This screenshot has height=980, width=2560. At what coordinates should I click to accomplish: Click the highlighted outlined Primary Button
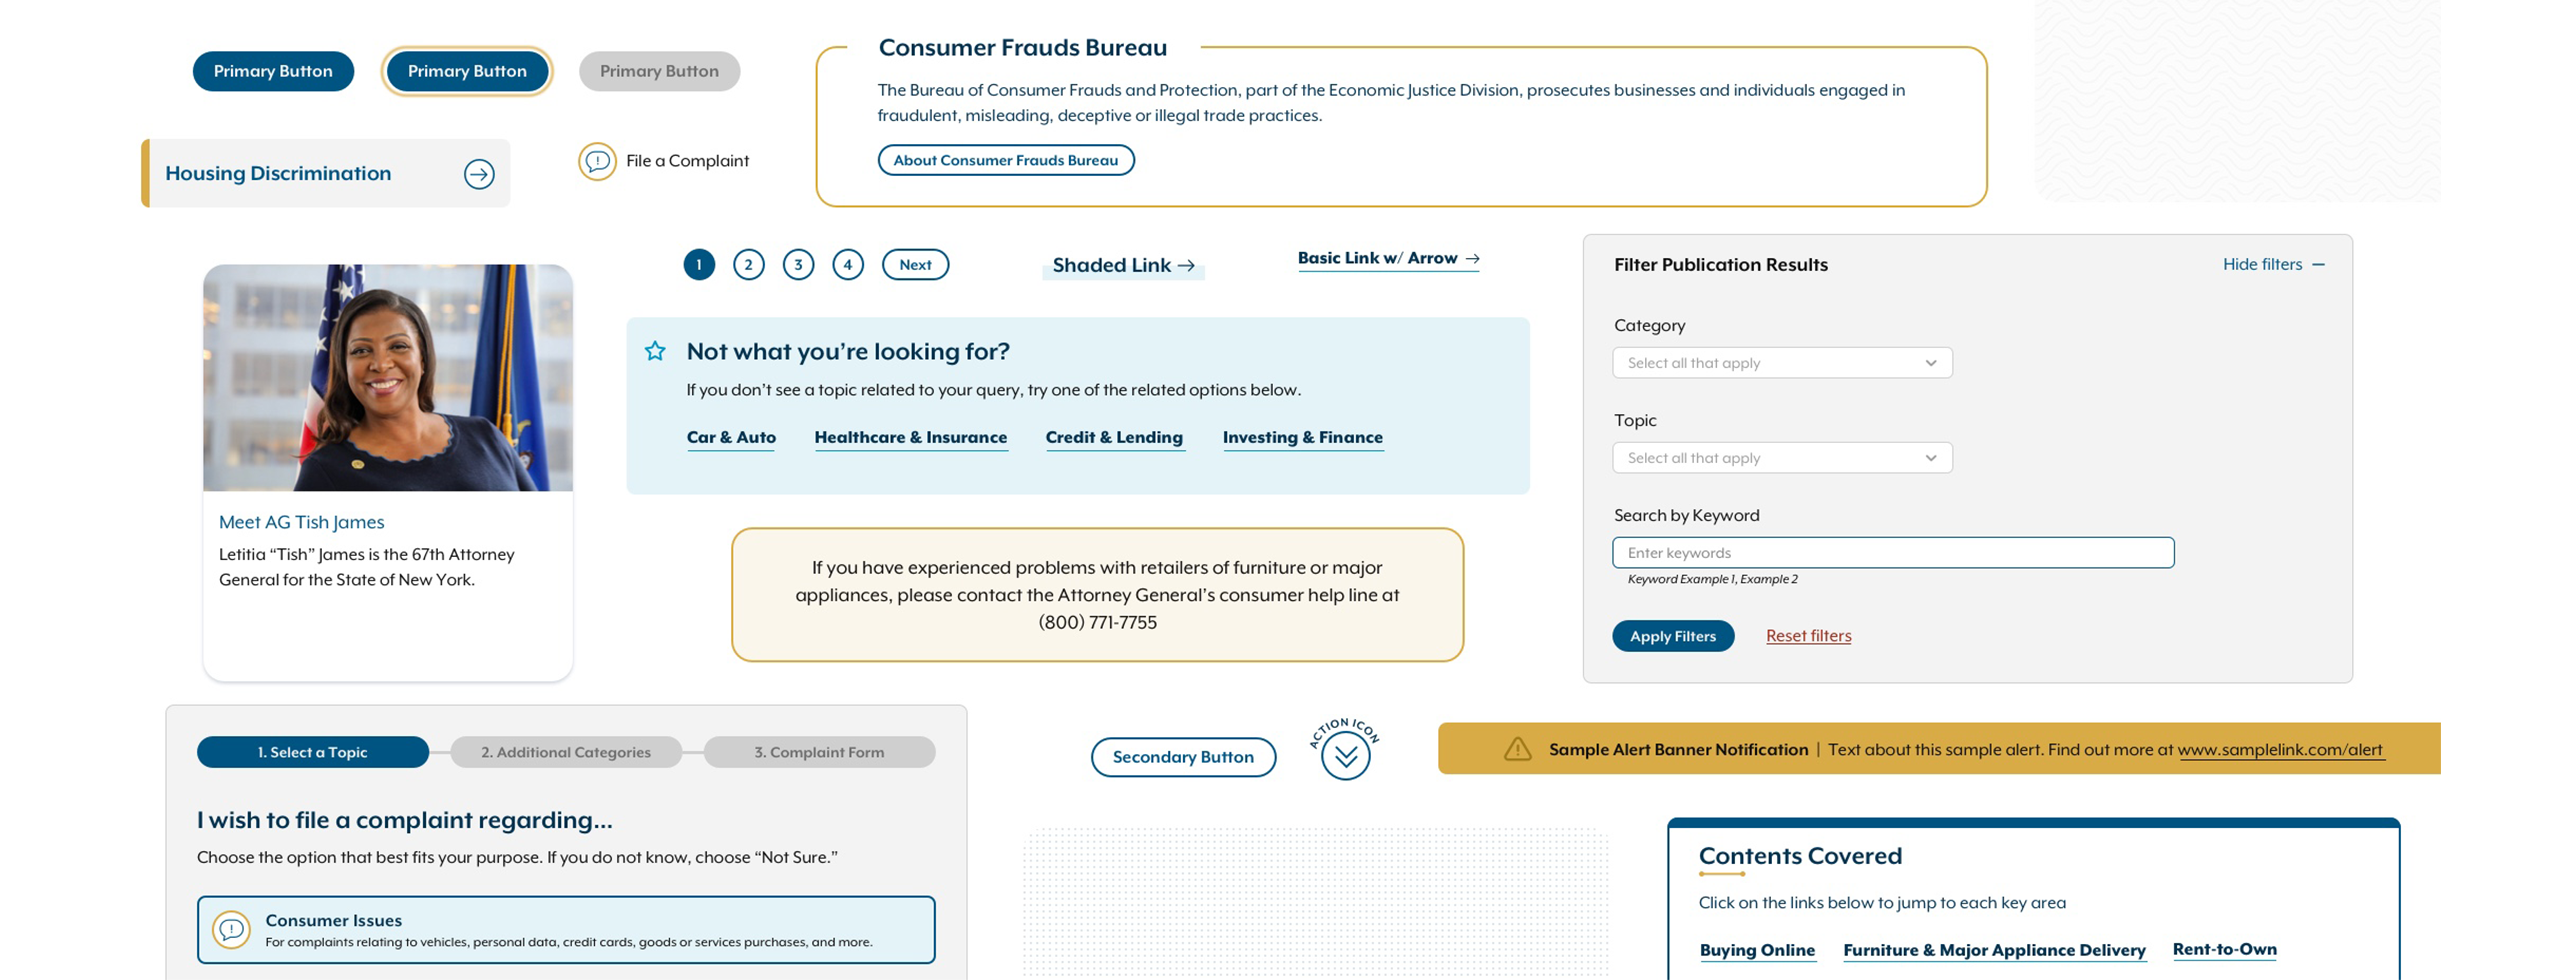click(x=466, y=71)
